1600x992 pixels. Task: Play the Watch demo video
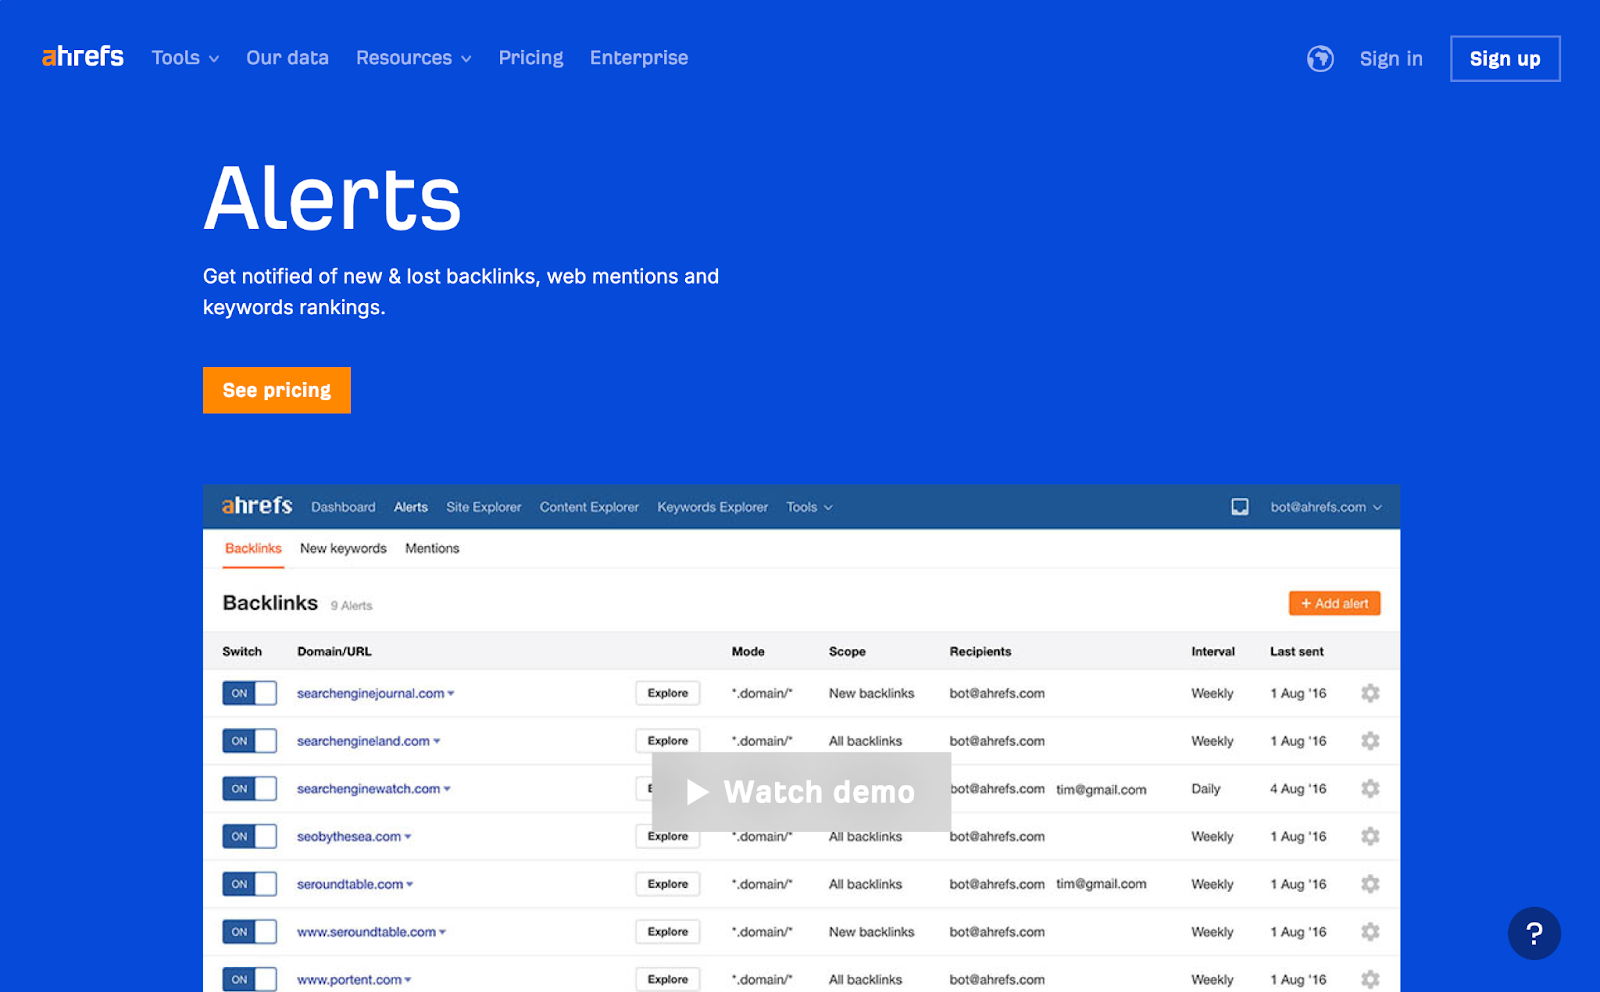801,792
